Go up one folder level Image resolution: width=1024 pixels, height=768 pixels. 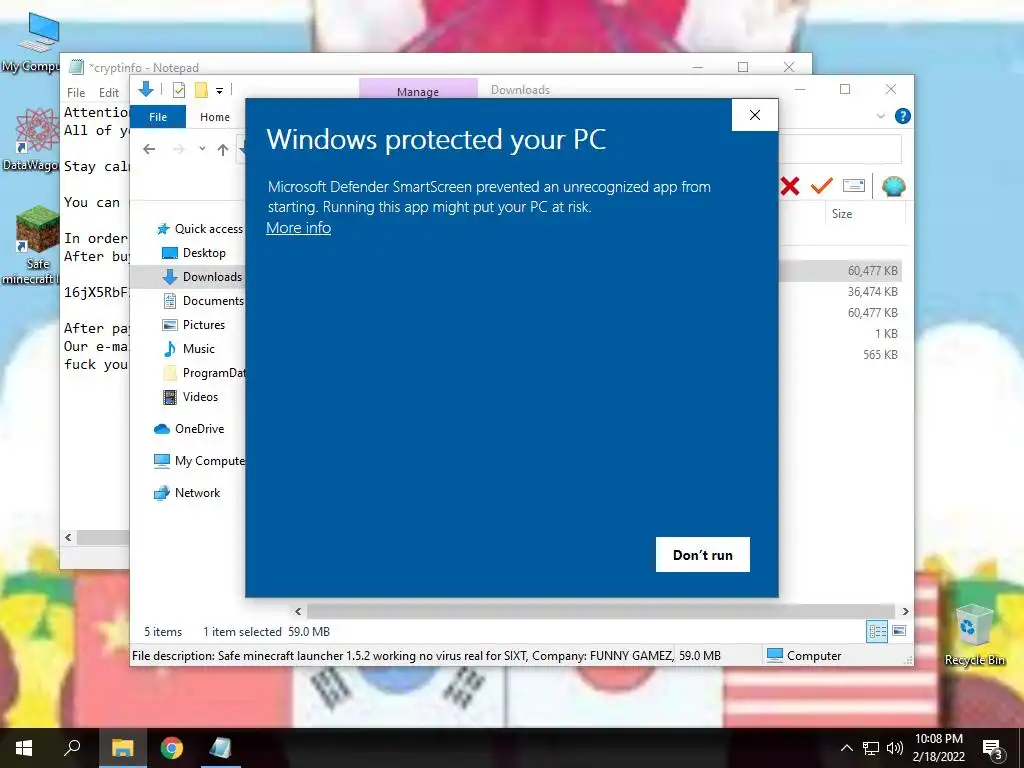(x=223, y=150)
